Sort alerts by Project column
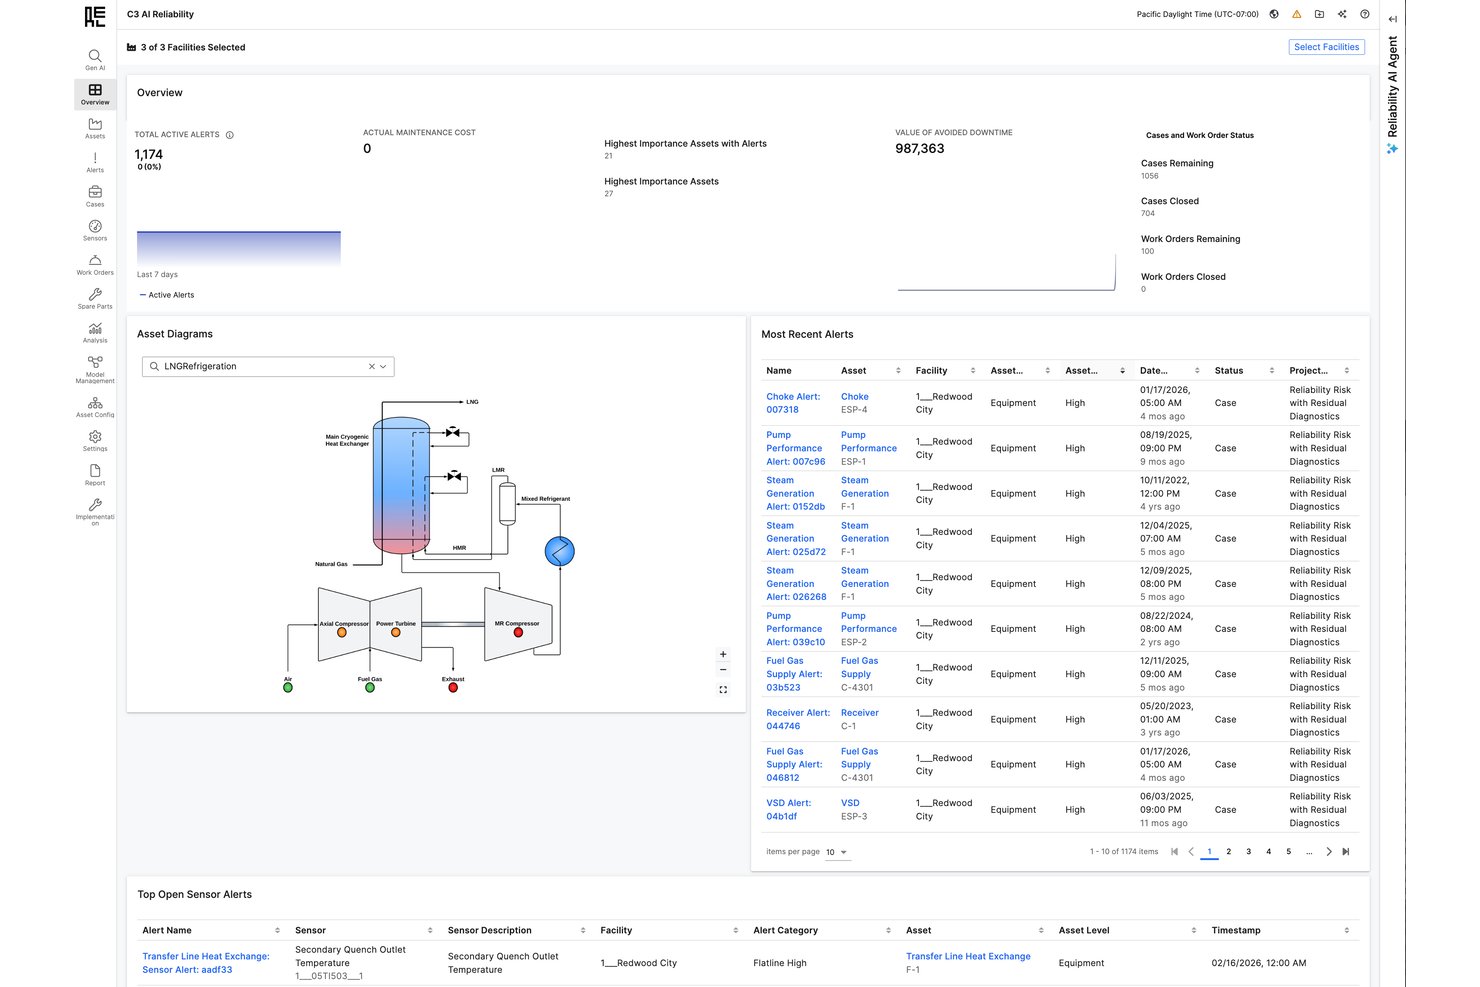1480x987 pixels. [1347, 371]
